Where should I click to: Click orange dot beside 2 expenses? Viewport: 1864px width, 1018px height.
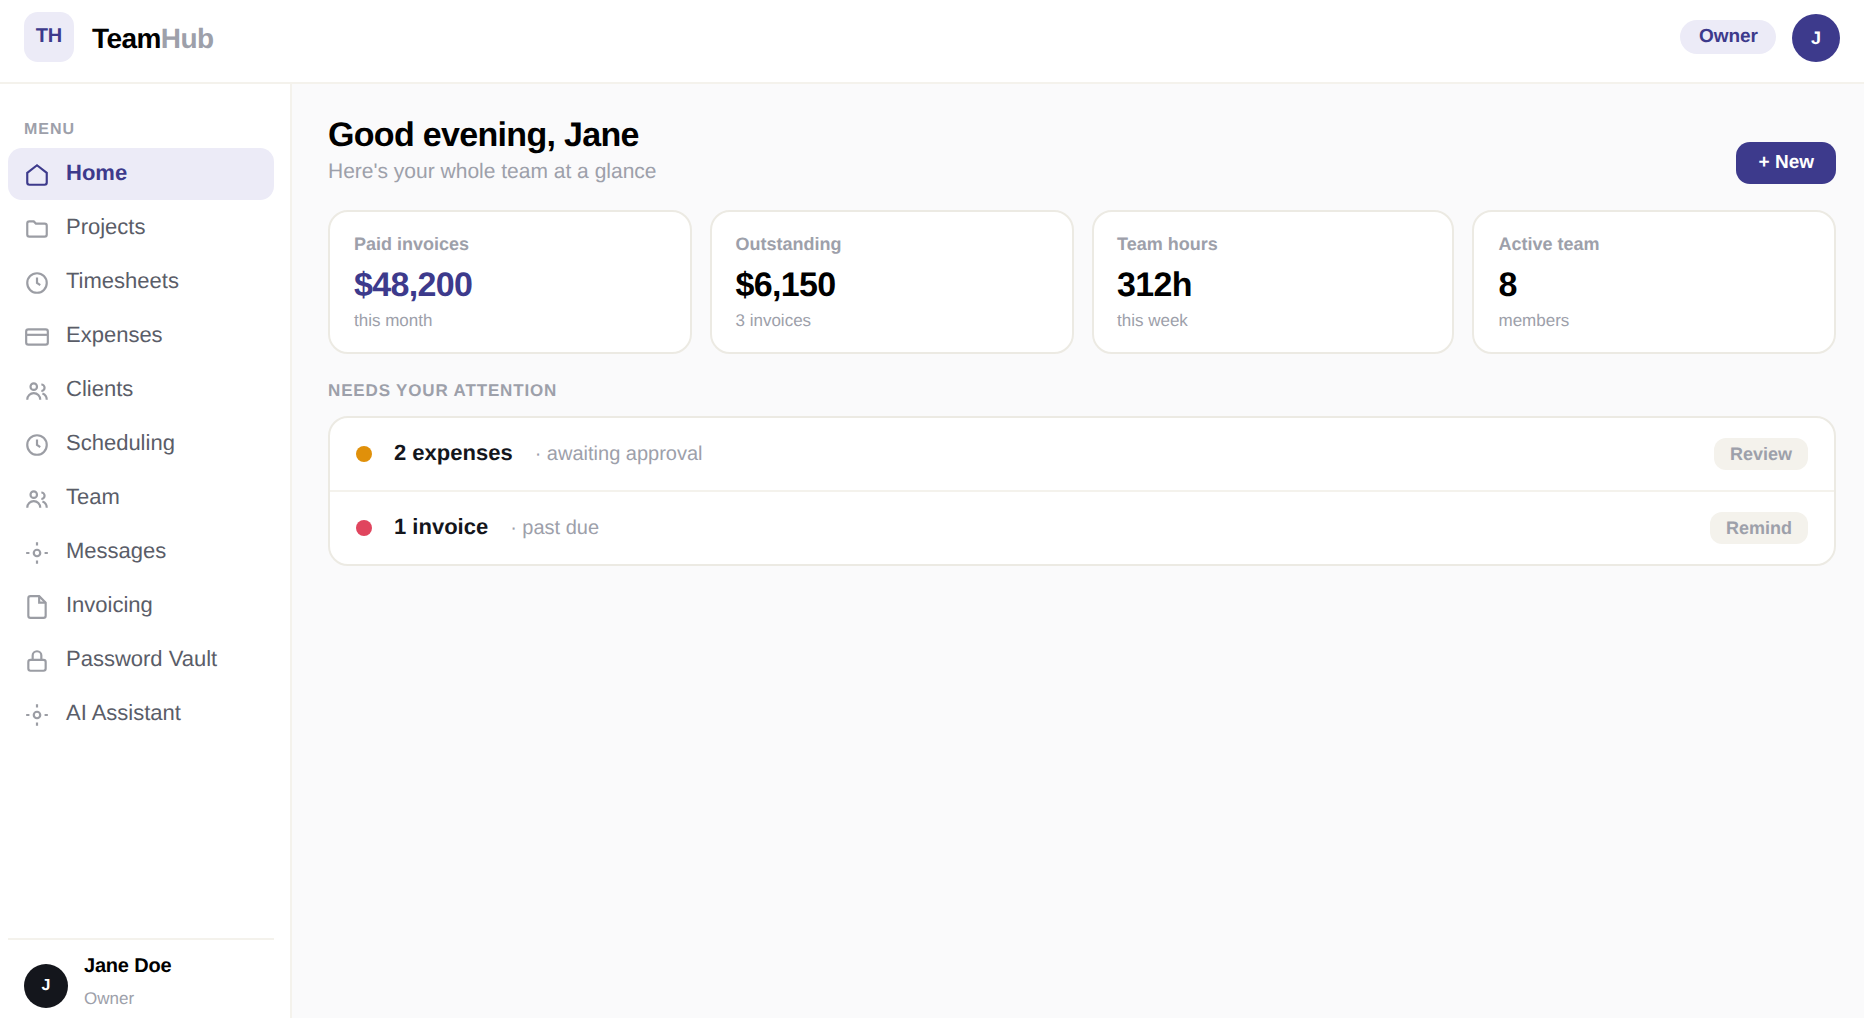pyautogui.click(x=364, y=454)
